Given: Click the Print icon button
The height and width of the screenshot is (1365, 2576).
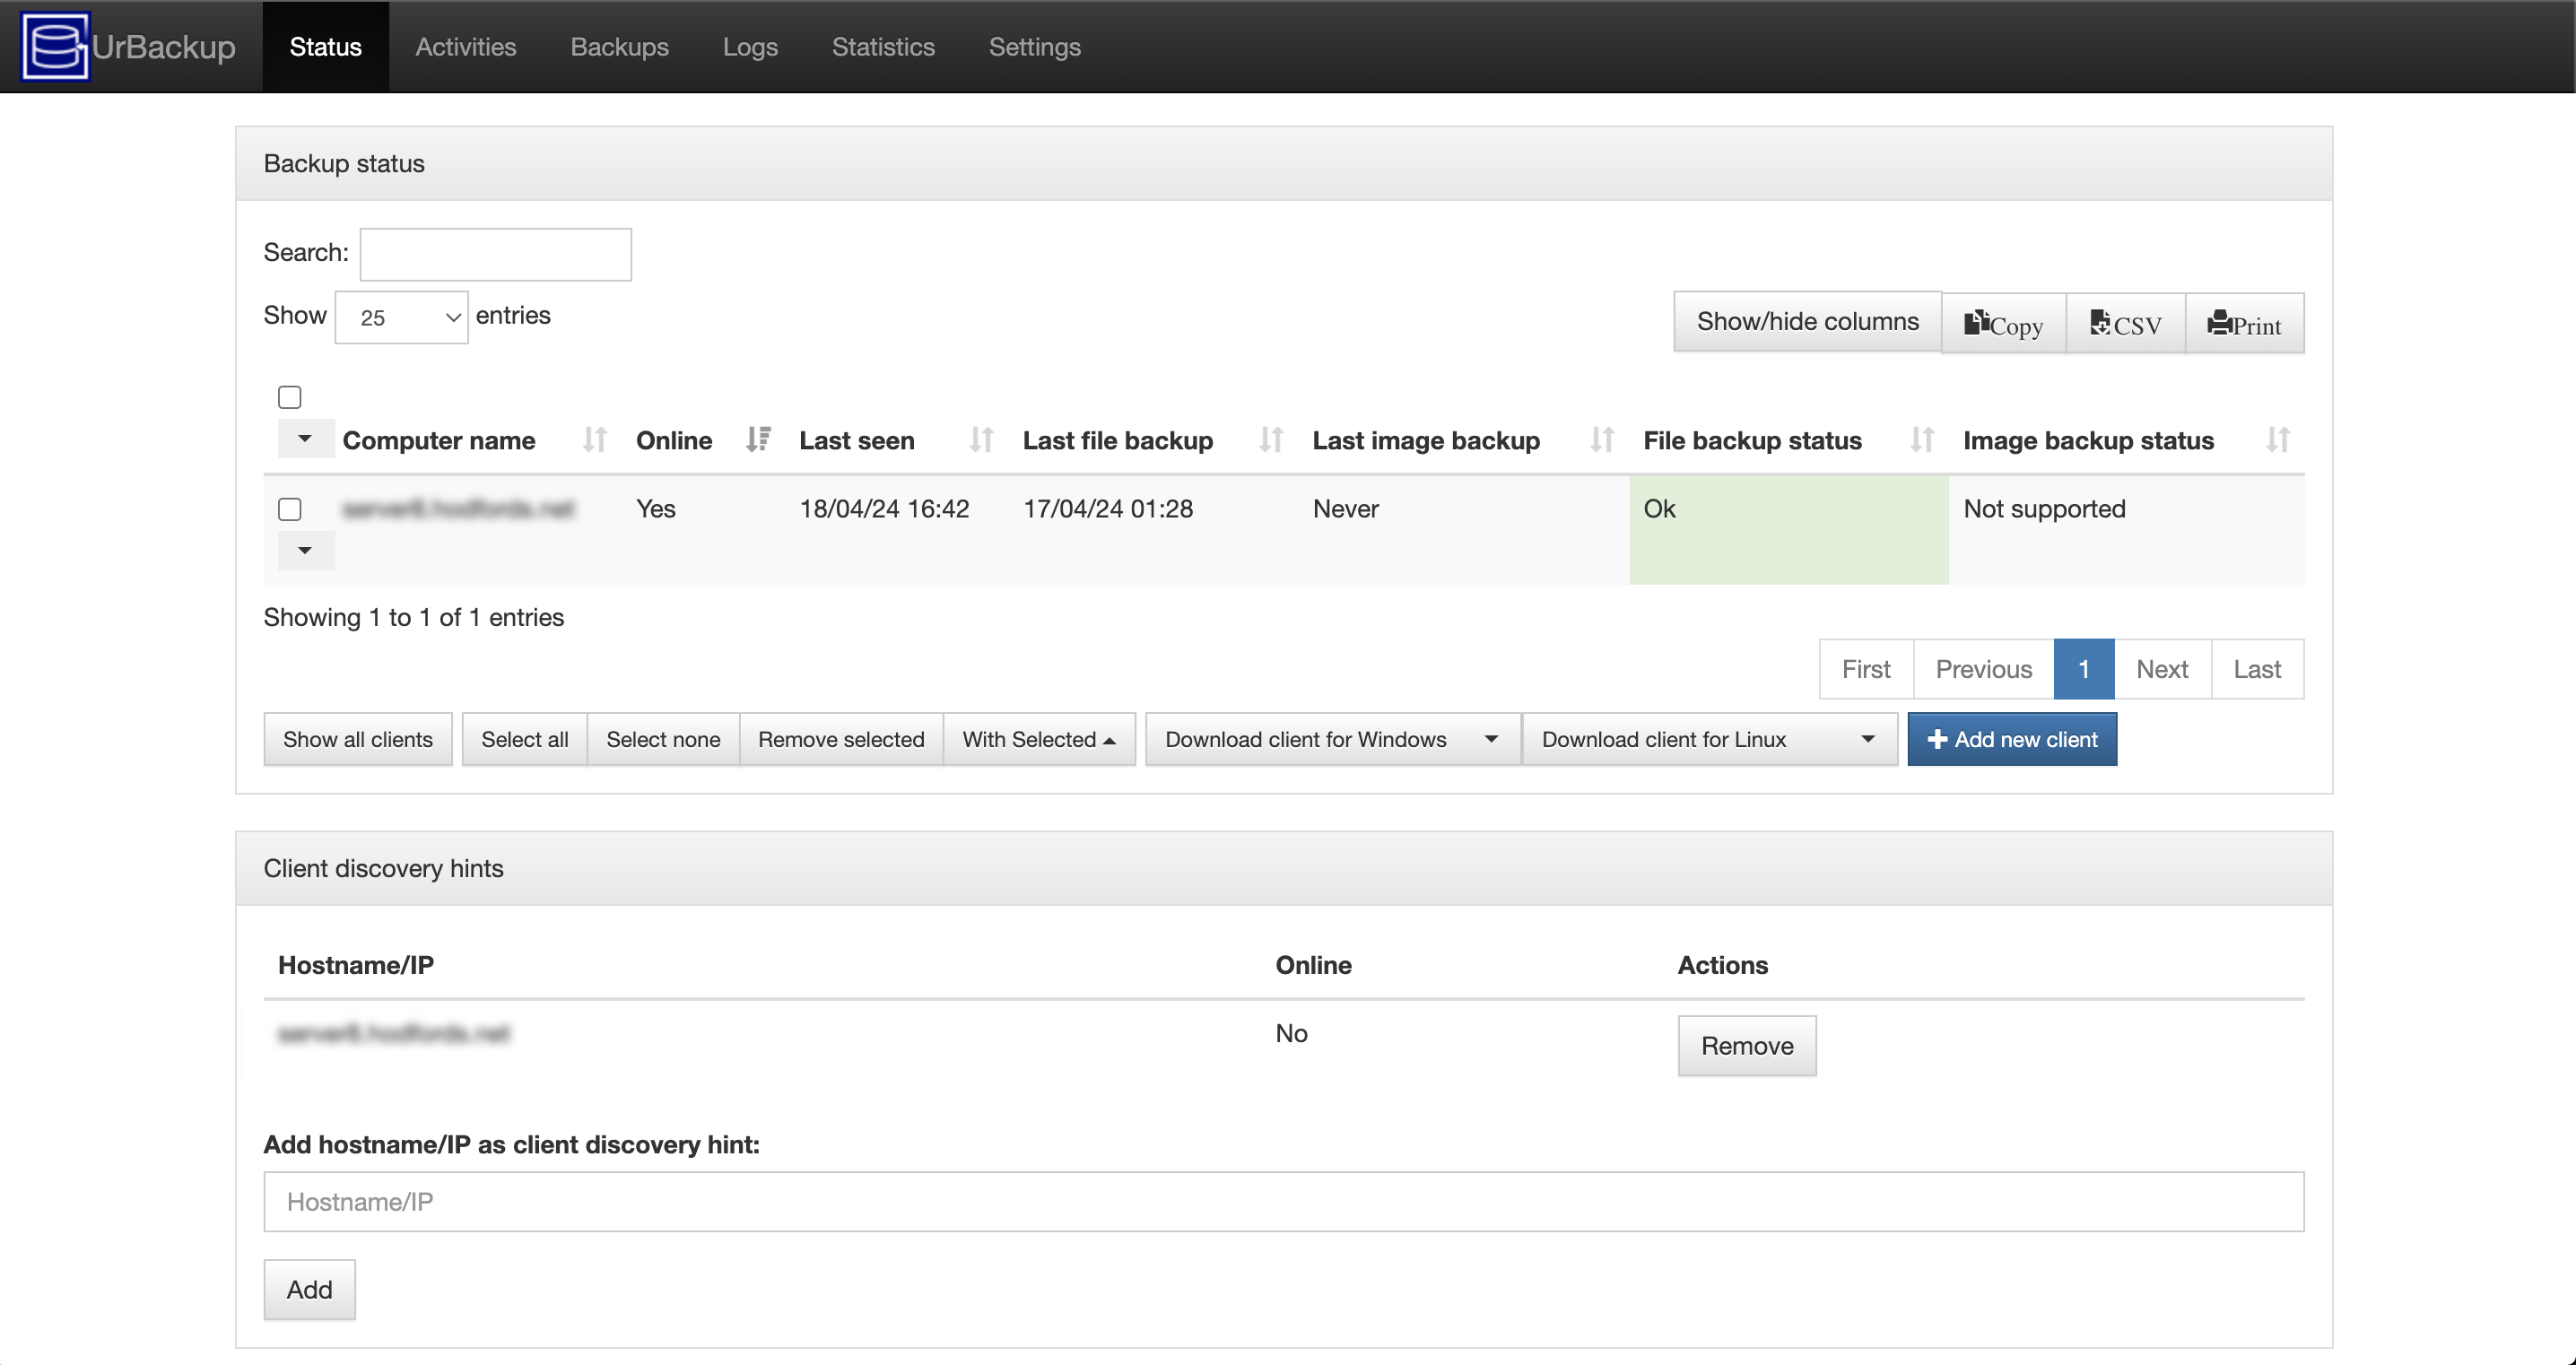Looking at the screenshot, I should (x=2244, y=323).
